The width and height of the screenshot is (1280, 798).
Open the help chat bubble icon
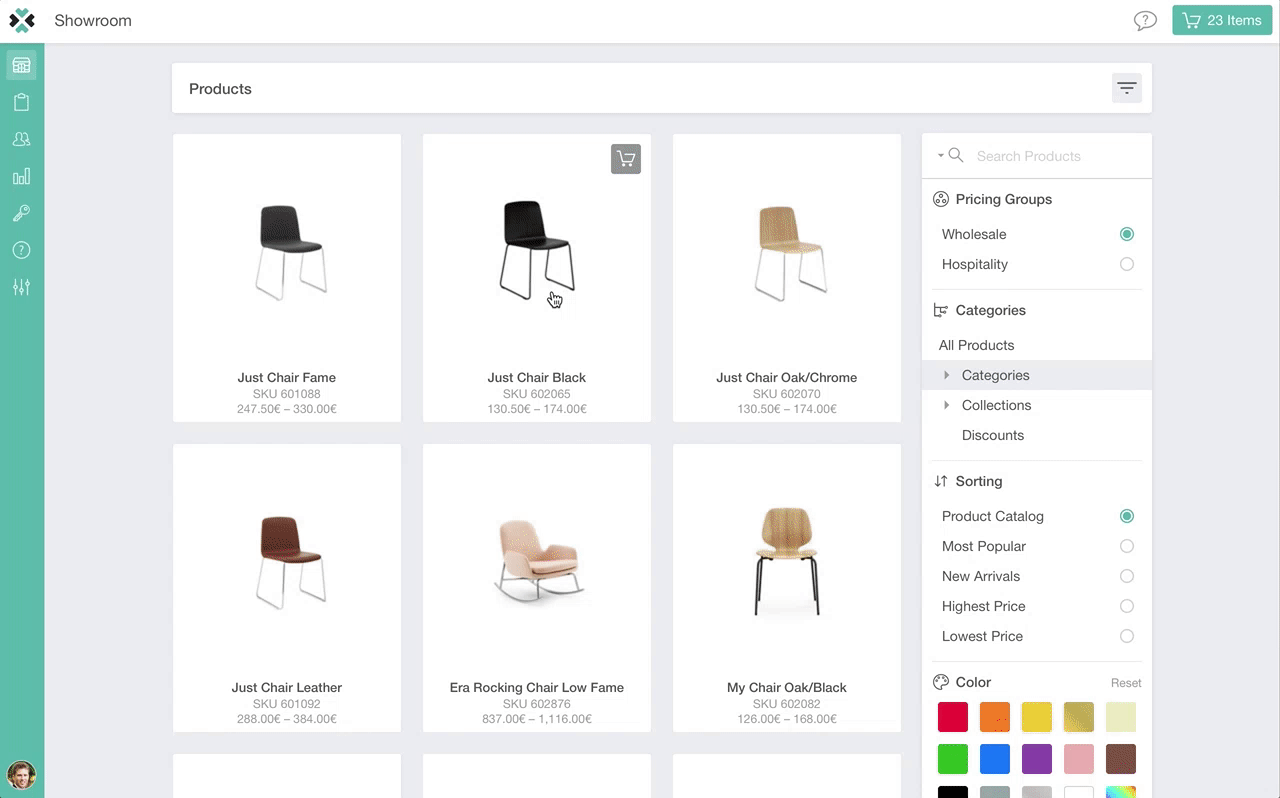tap(1145, 21)
